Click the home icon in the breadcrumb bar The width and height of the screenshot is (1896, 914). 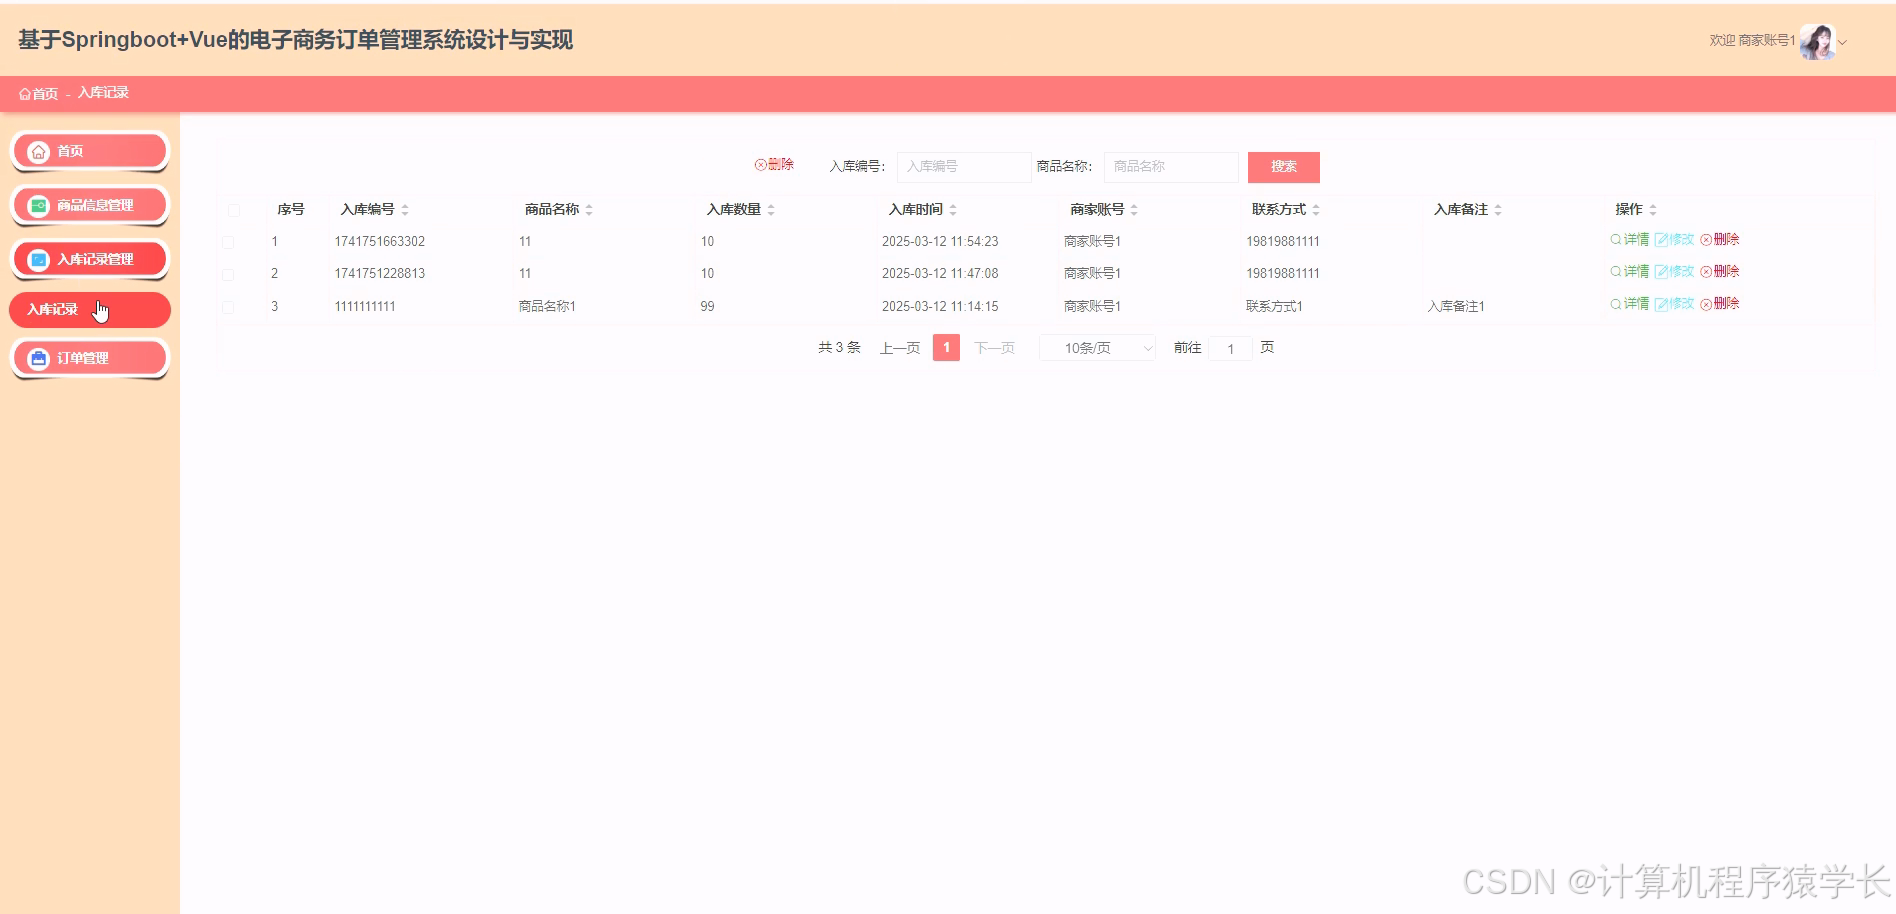click(x=24, y=93)
